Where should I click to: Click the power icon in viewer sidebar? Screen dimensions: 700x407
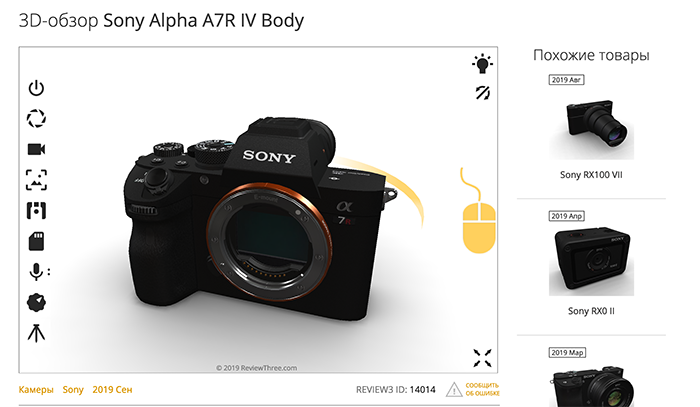36,88
